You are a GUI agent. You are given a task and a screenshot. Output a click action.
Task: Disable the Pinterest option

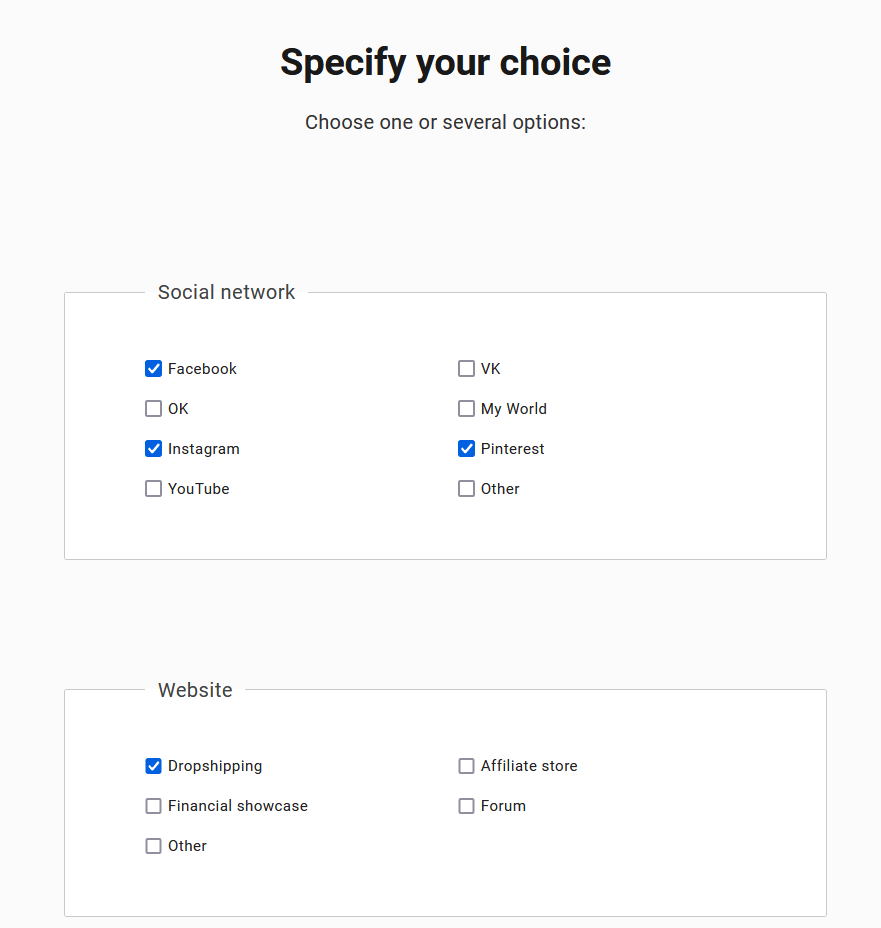click(466, 448)
